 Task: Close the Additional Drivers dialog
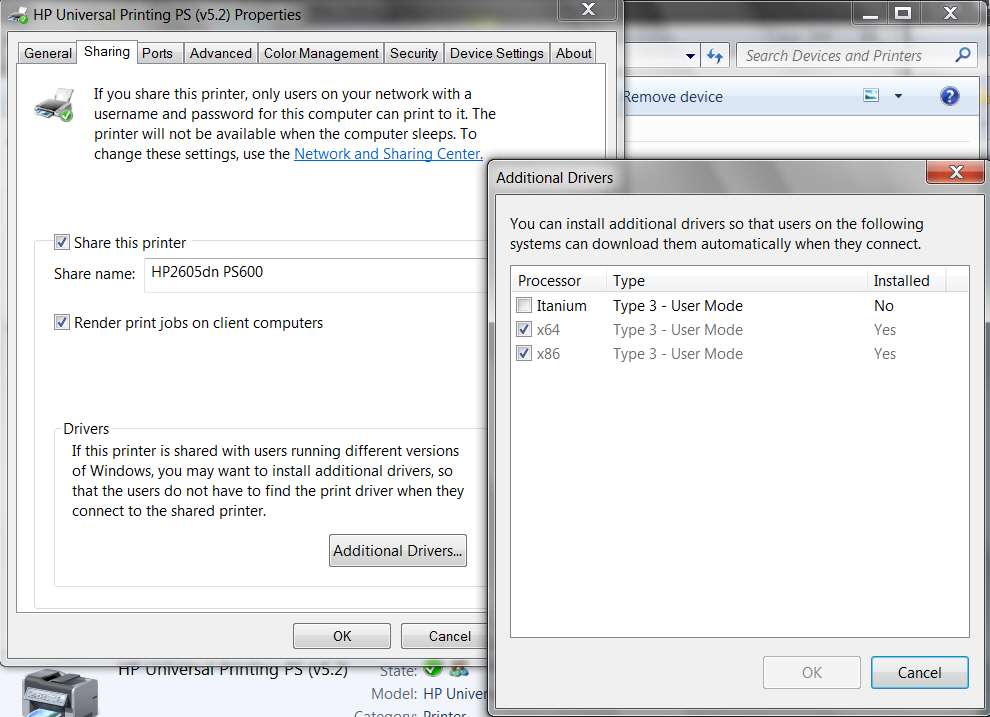click(955, 172)
